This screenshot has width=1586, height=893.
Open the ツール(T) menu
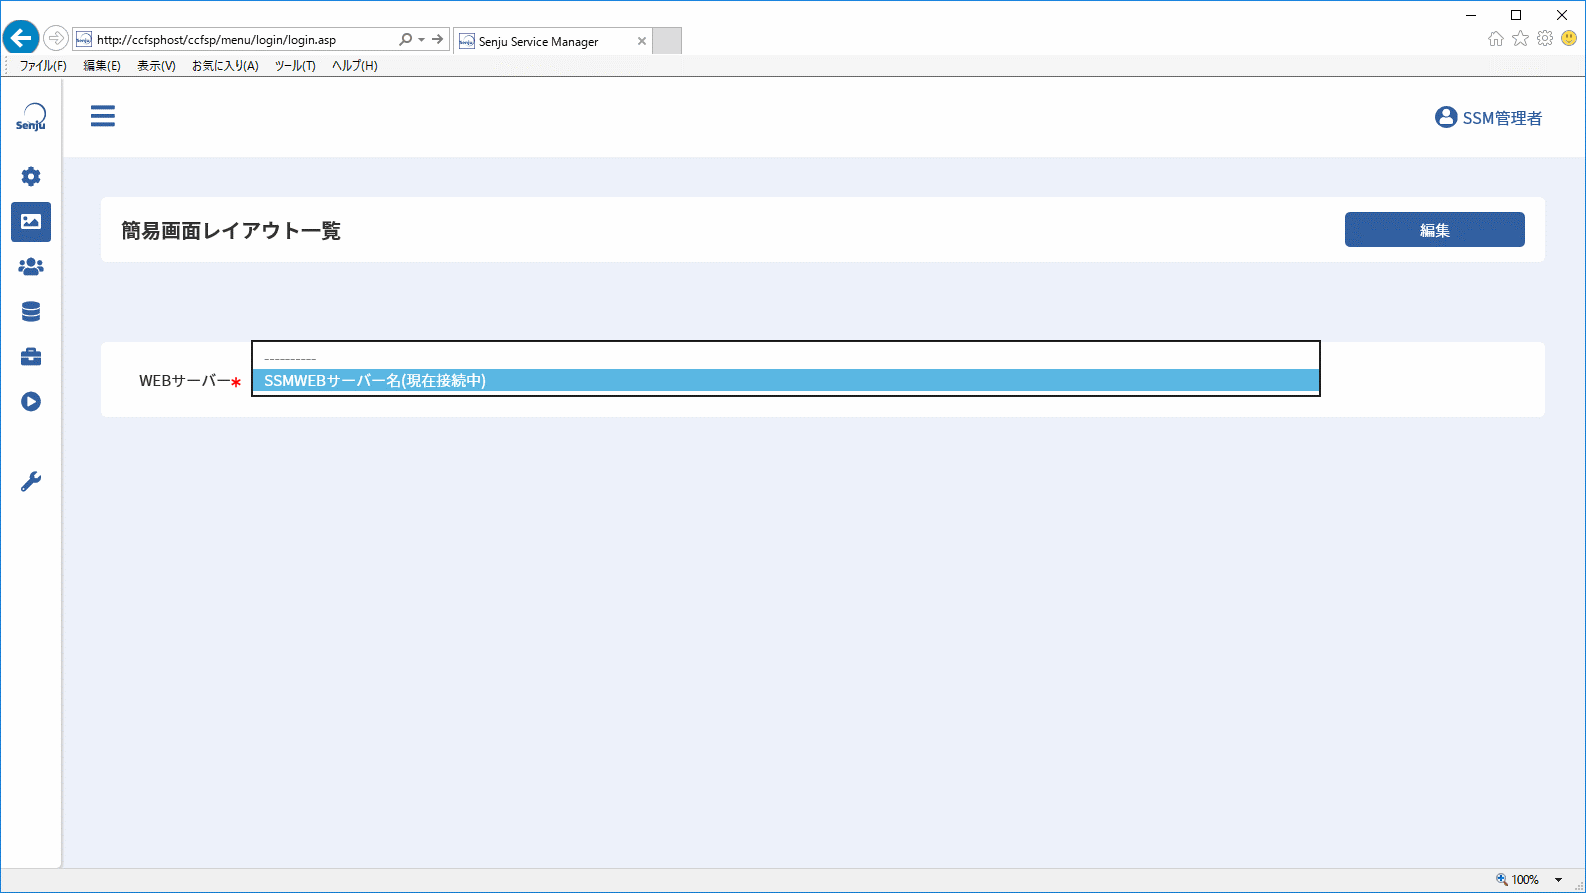click(295, 66)
